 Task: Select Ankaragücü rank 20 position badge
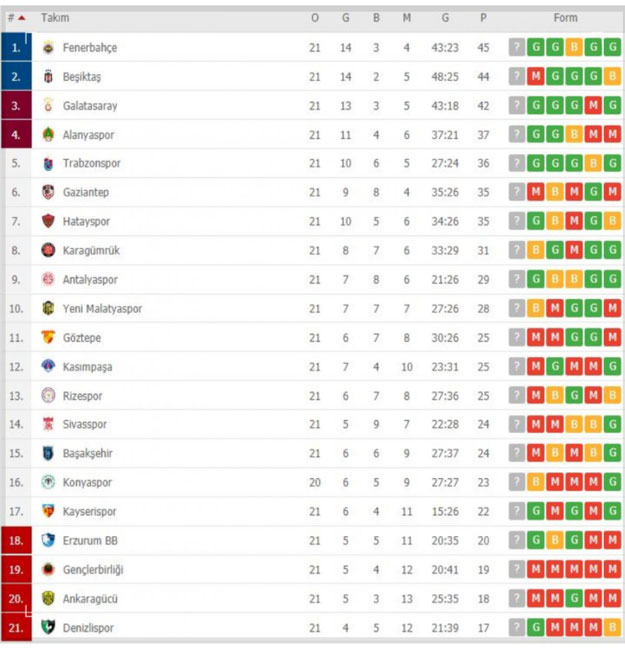[16, 599]
